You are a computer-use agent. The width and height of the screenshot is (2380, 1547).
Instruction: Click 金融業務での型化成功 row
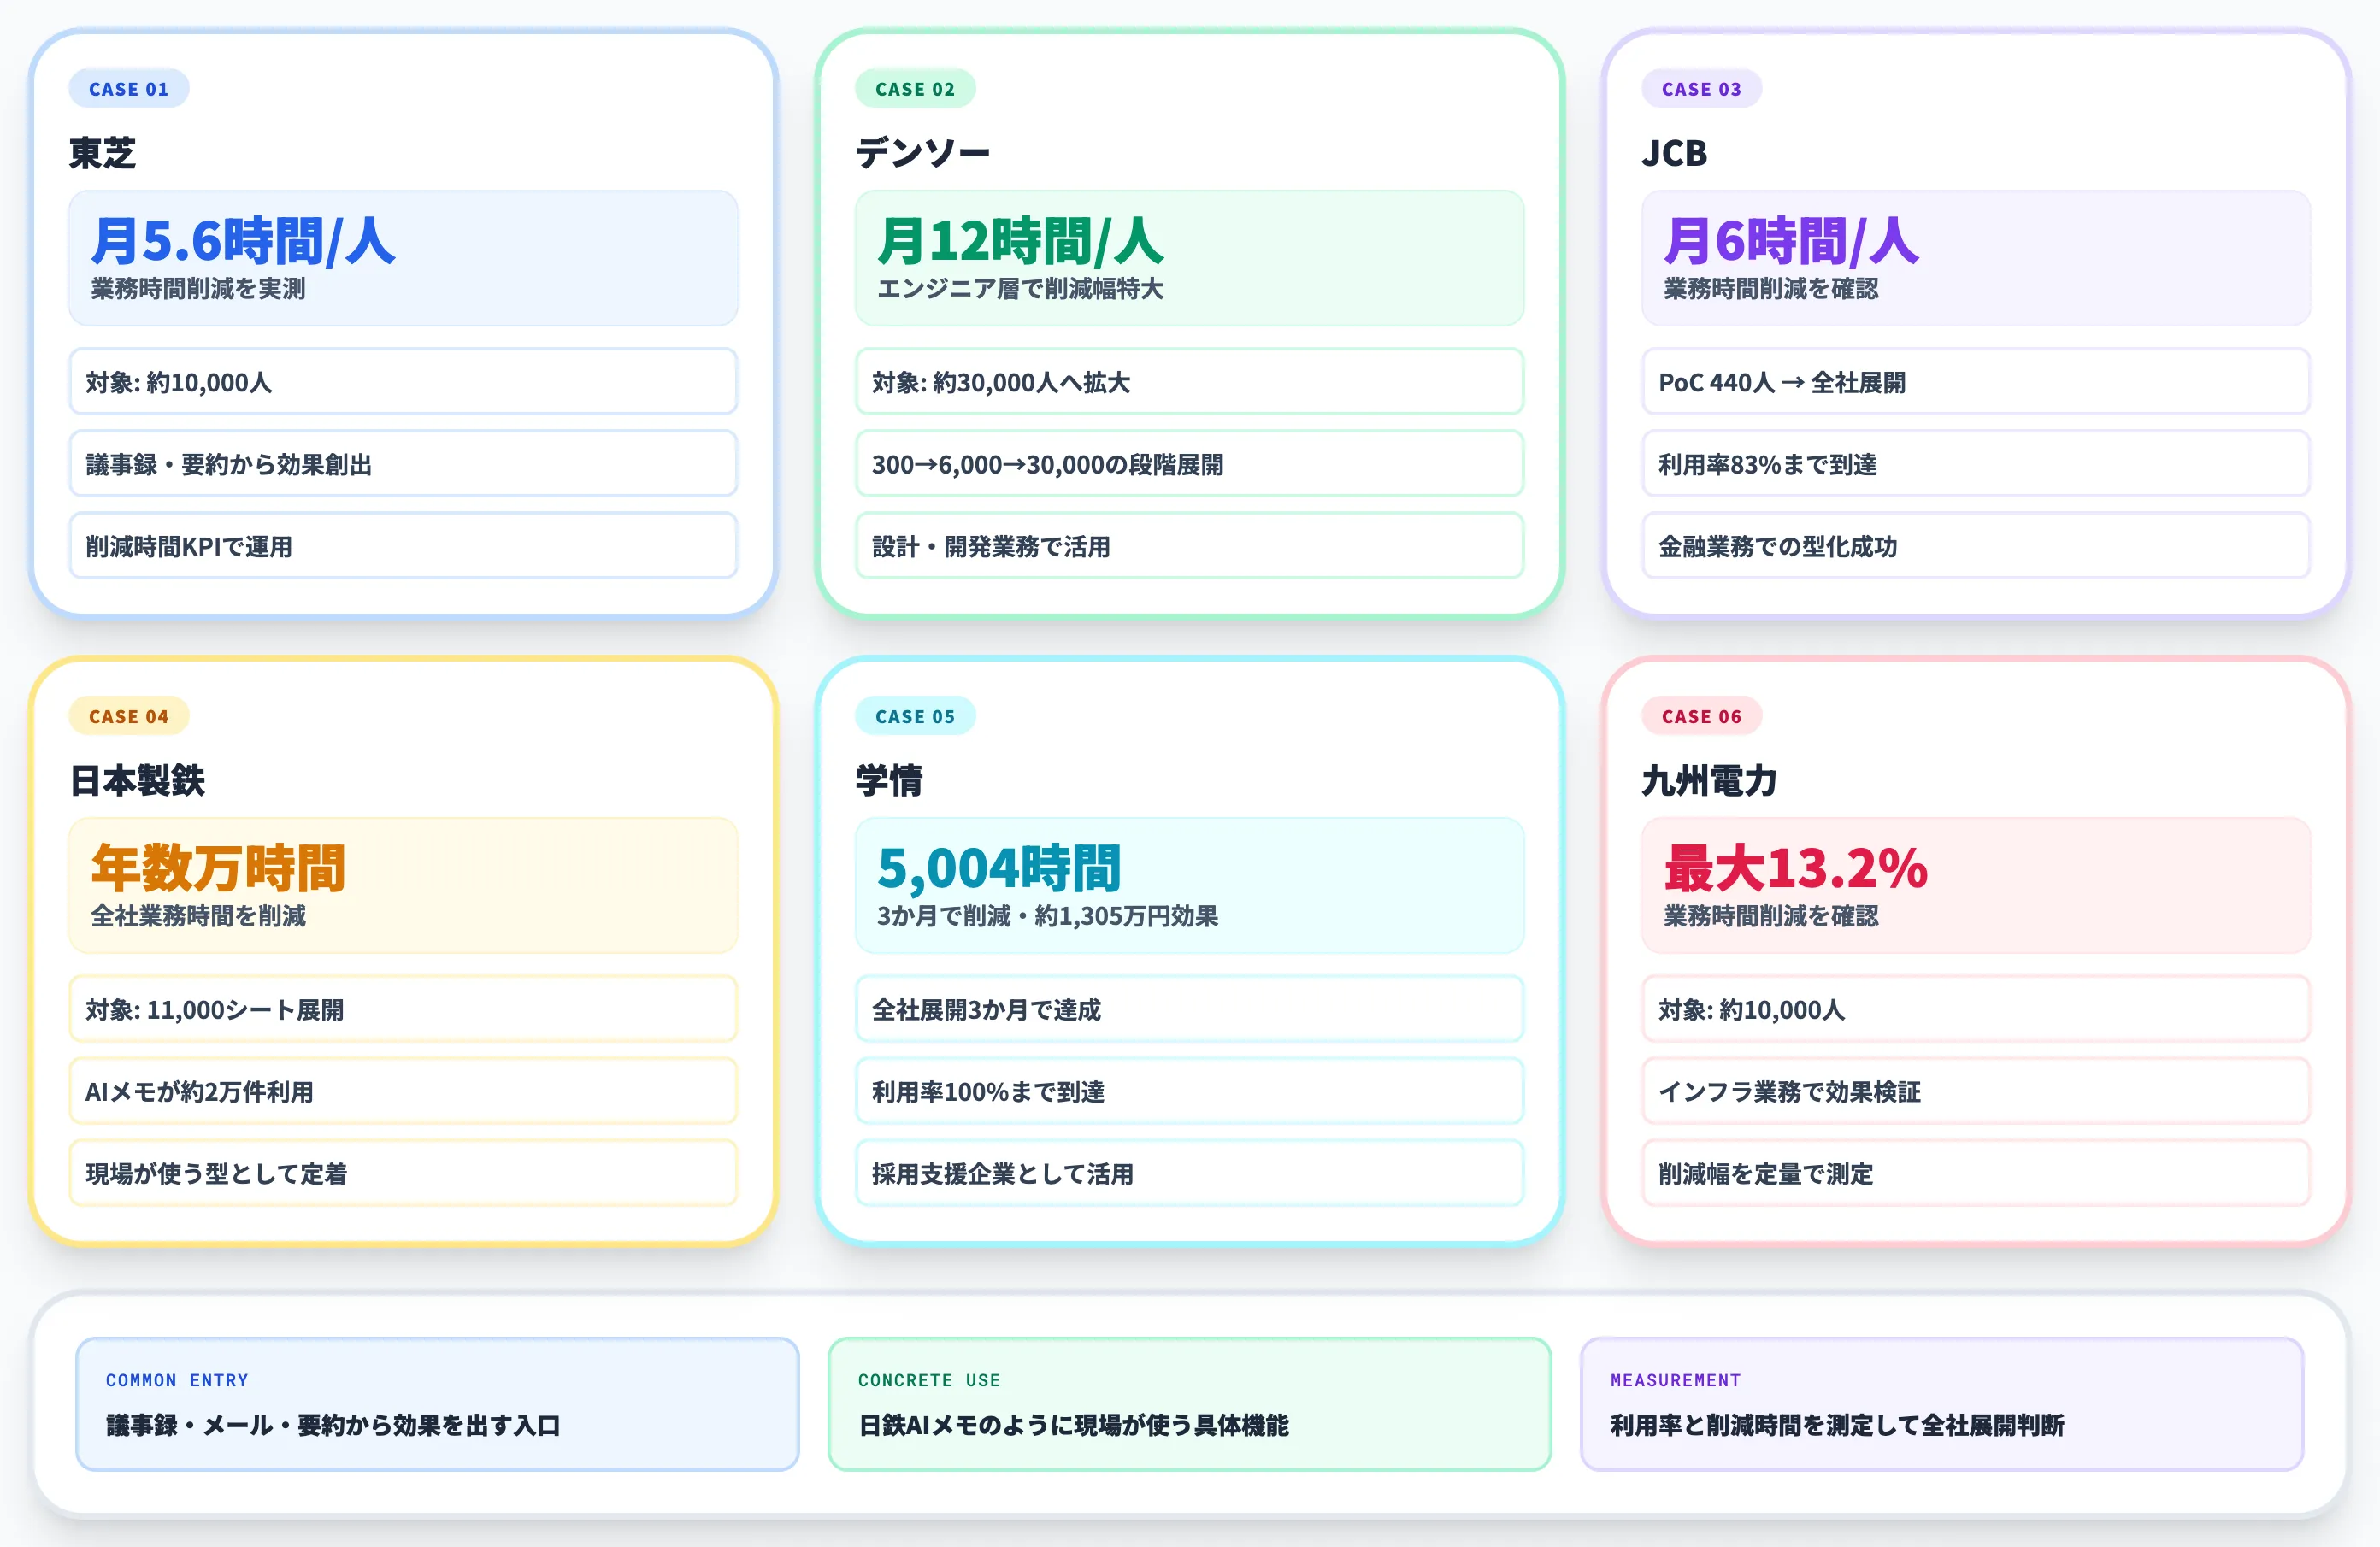(1976, 546)
